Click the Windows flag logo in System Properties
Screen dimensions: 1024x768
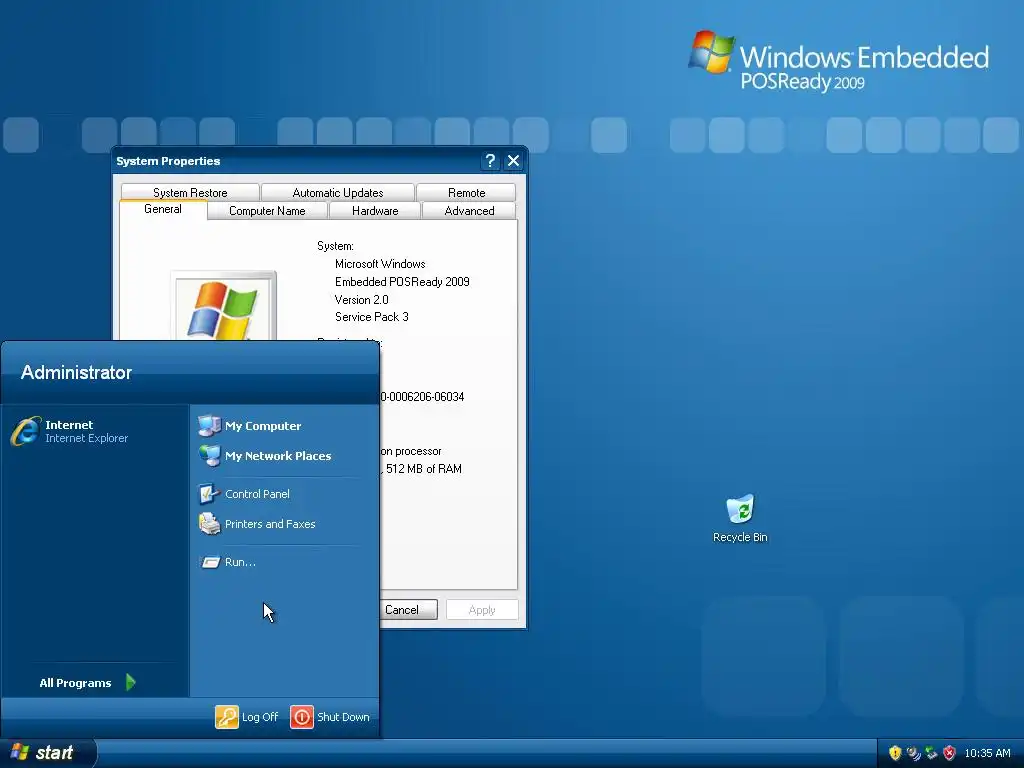point(223,309)
